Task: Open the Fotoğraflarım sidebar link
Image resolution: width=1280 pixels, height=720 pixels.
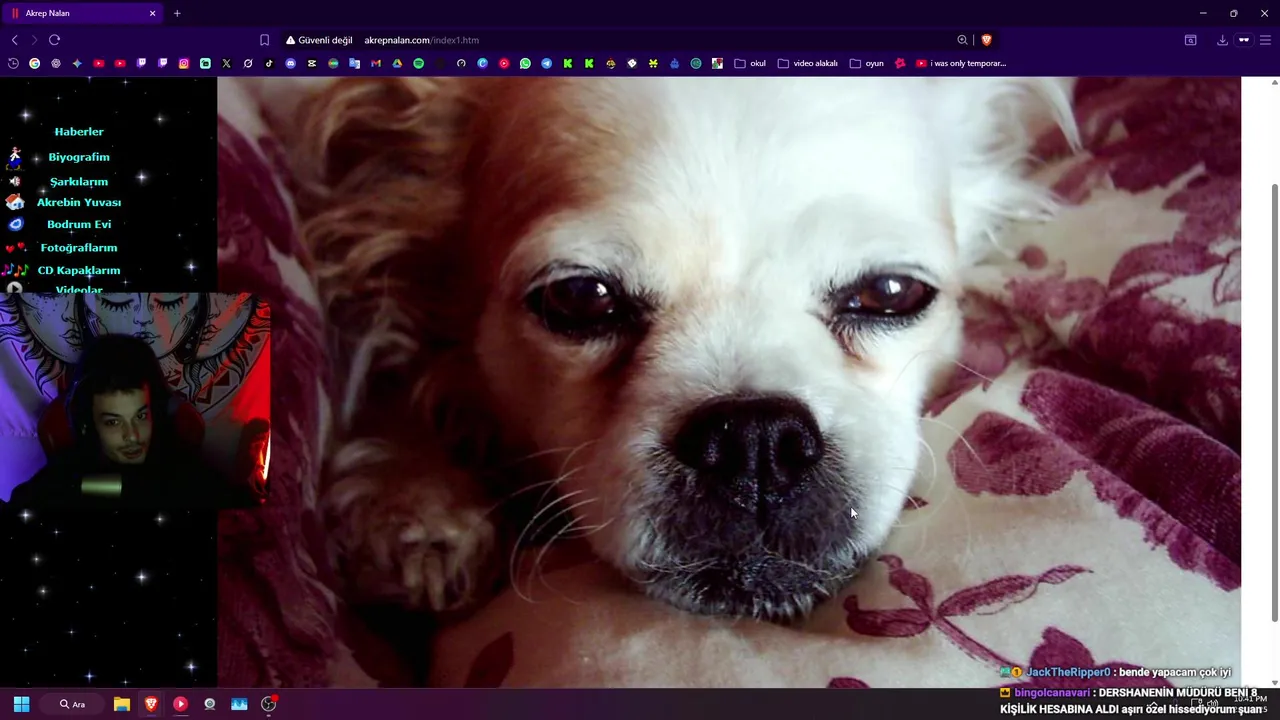Action: click(79, 247)
